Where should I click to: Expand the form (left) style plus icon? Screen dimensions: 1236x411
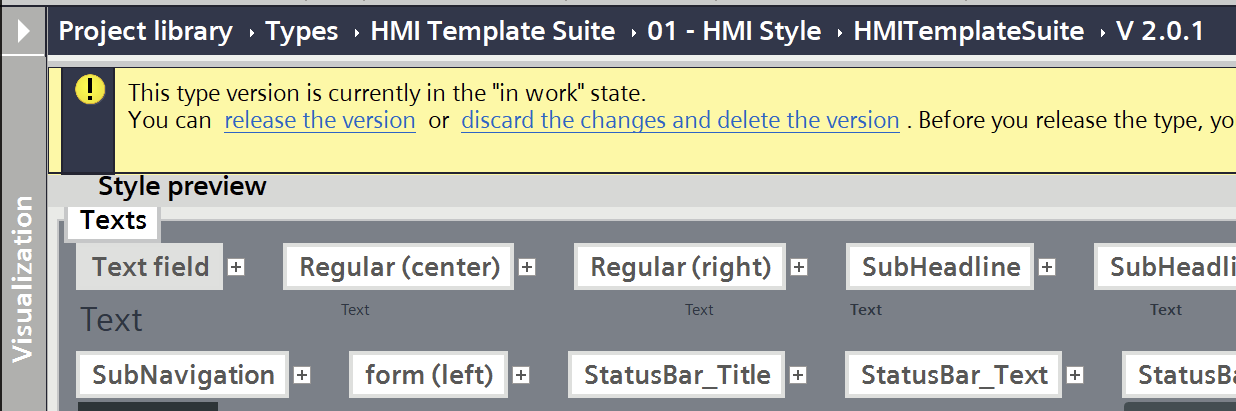point(521,375)
